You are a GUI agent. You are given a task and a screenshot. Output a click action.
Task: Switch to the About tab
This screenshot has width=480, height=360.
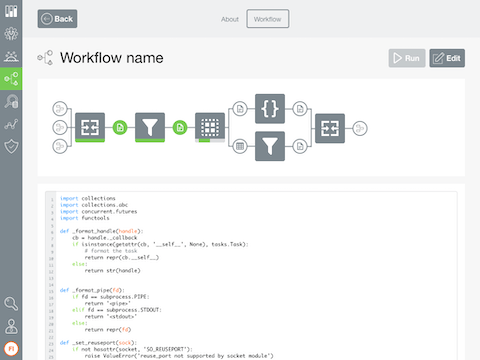230,19
